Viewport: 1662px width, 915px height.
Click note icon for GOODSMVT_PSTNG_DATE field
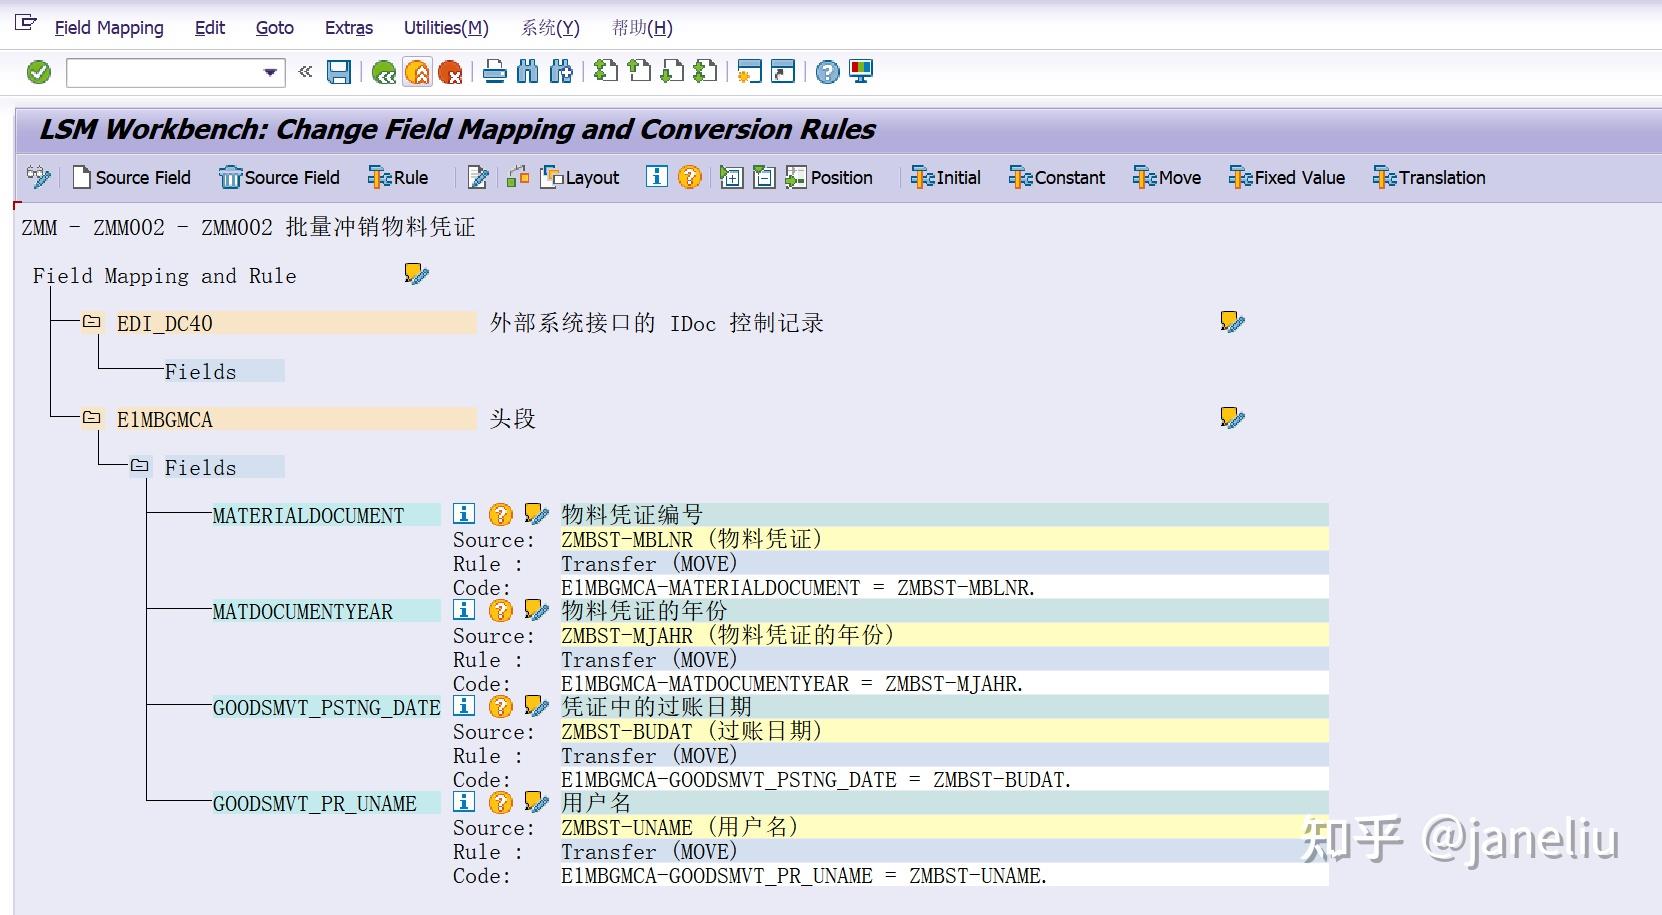coord(536,706)
